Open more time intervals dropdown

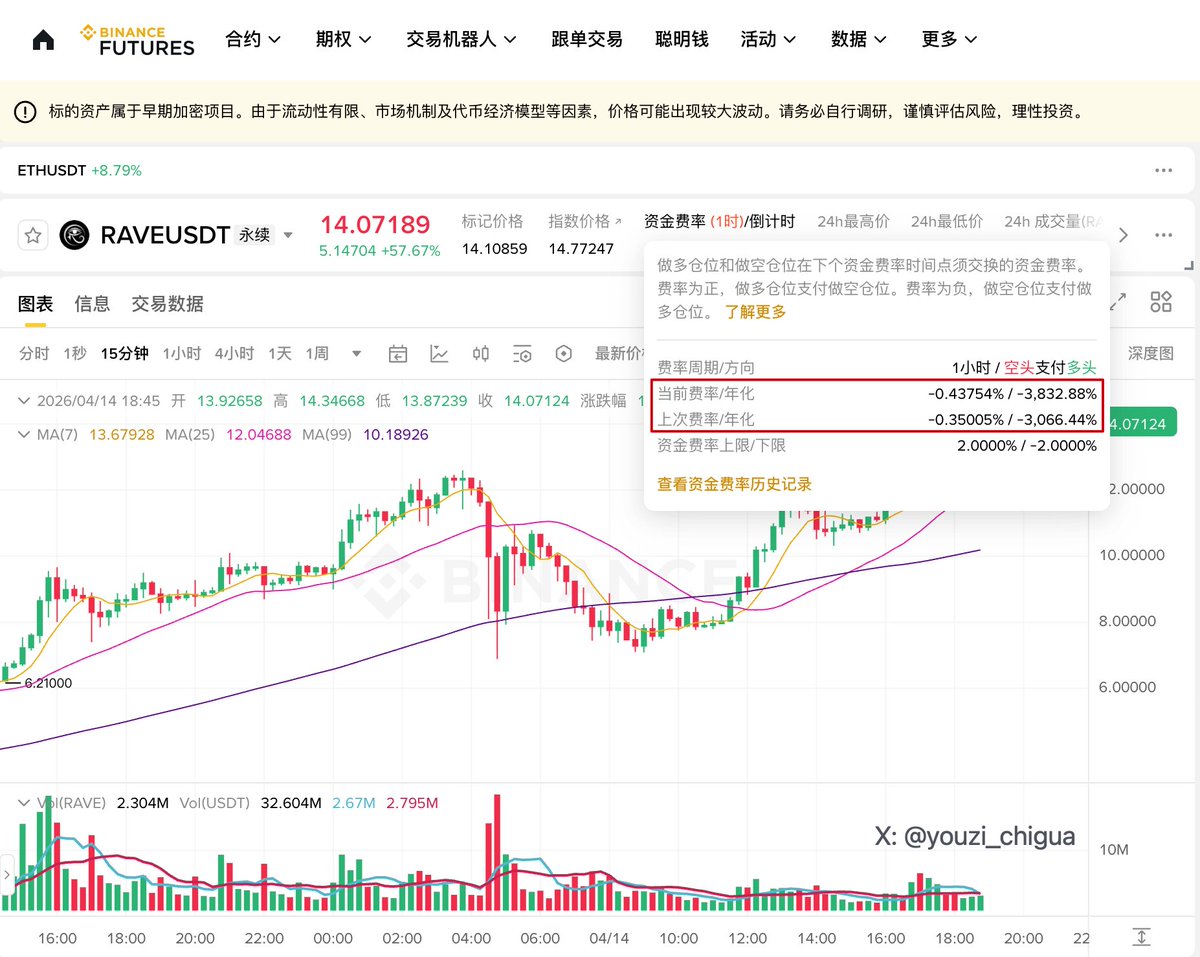pyautogui.click(x=357, y=354)
